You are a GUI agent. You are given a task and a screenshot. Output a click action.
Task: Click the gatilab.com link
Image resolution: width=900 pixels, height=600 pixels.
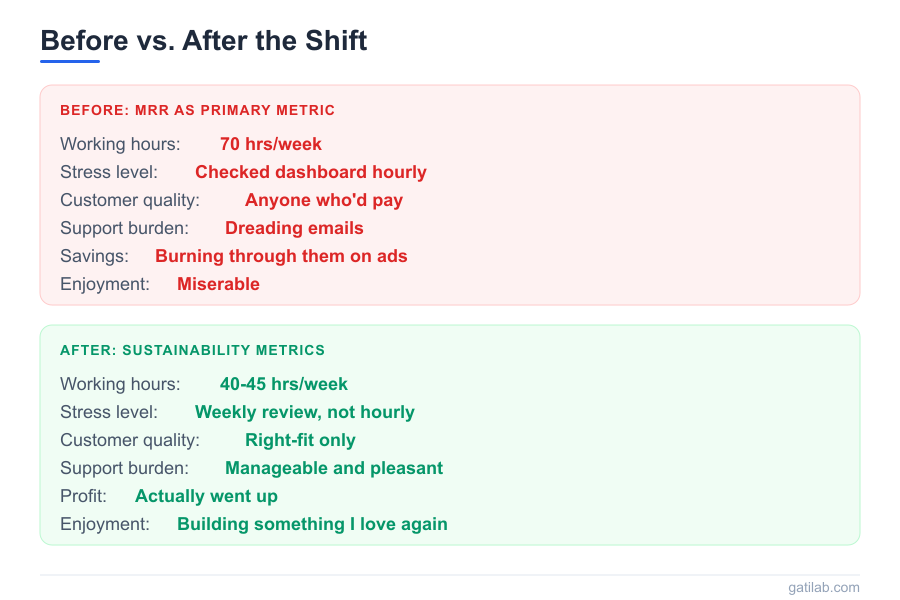click(823, 587)
